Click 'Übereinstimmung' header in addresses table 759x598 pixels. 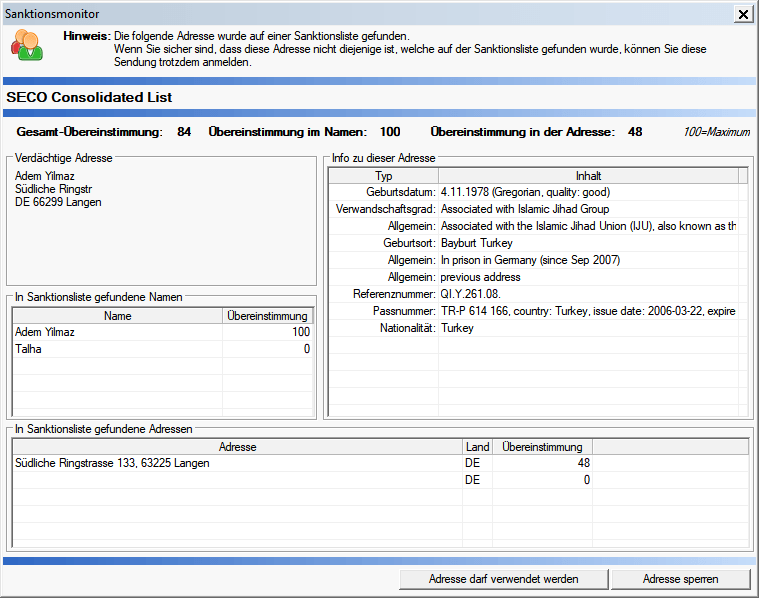coord(542,447)
